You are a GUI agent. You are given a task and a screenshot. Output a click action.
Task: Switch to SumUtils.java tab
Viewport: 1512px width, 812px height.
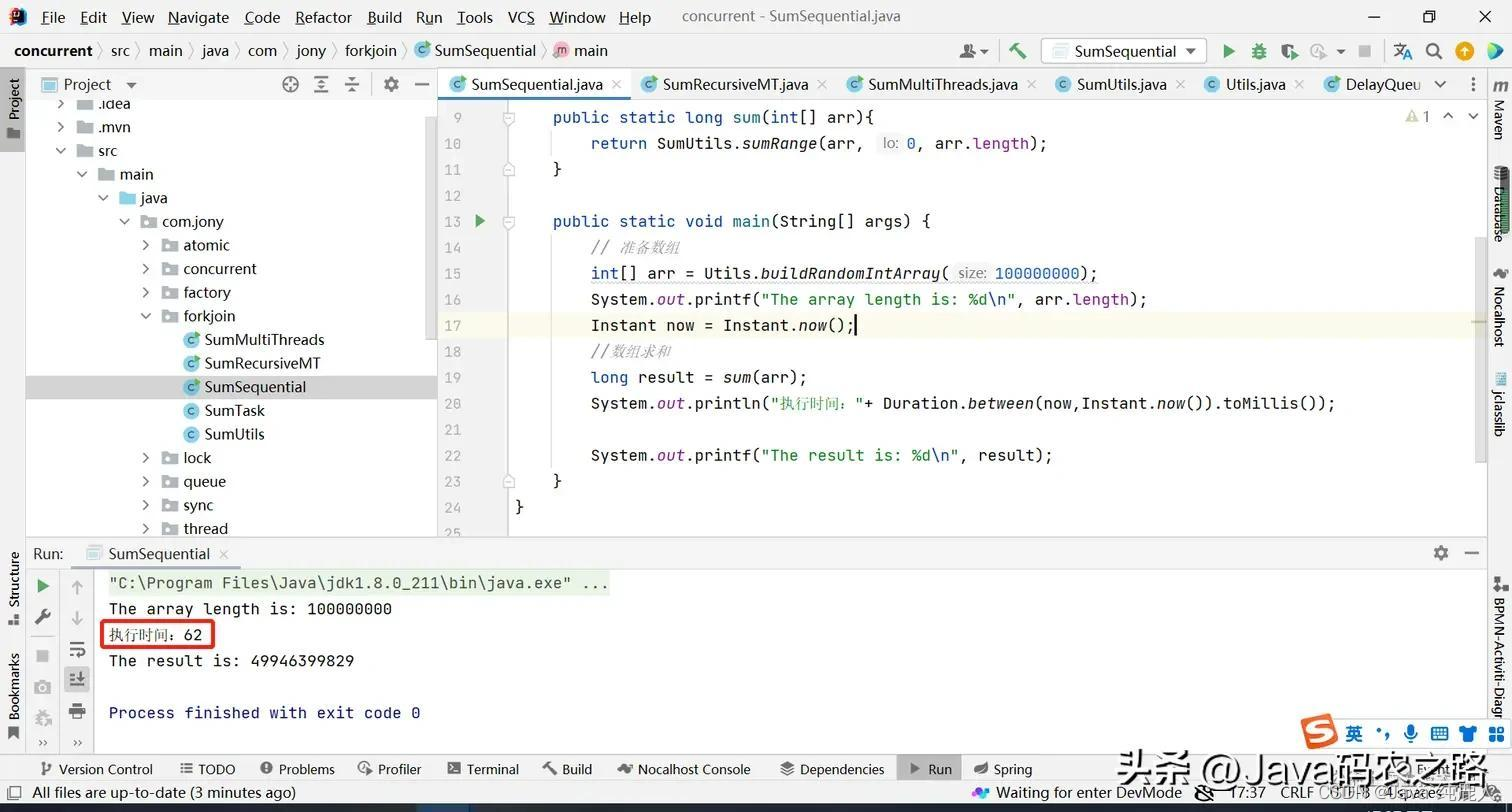1121,84
